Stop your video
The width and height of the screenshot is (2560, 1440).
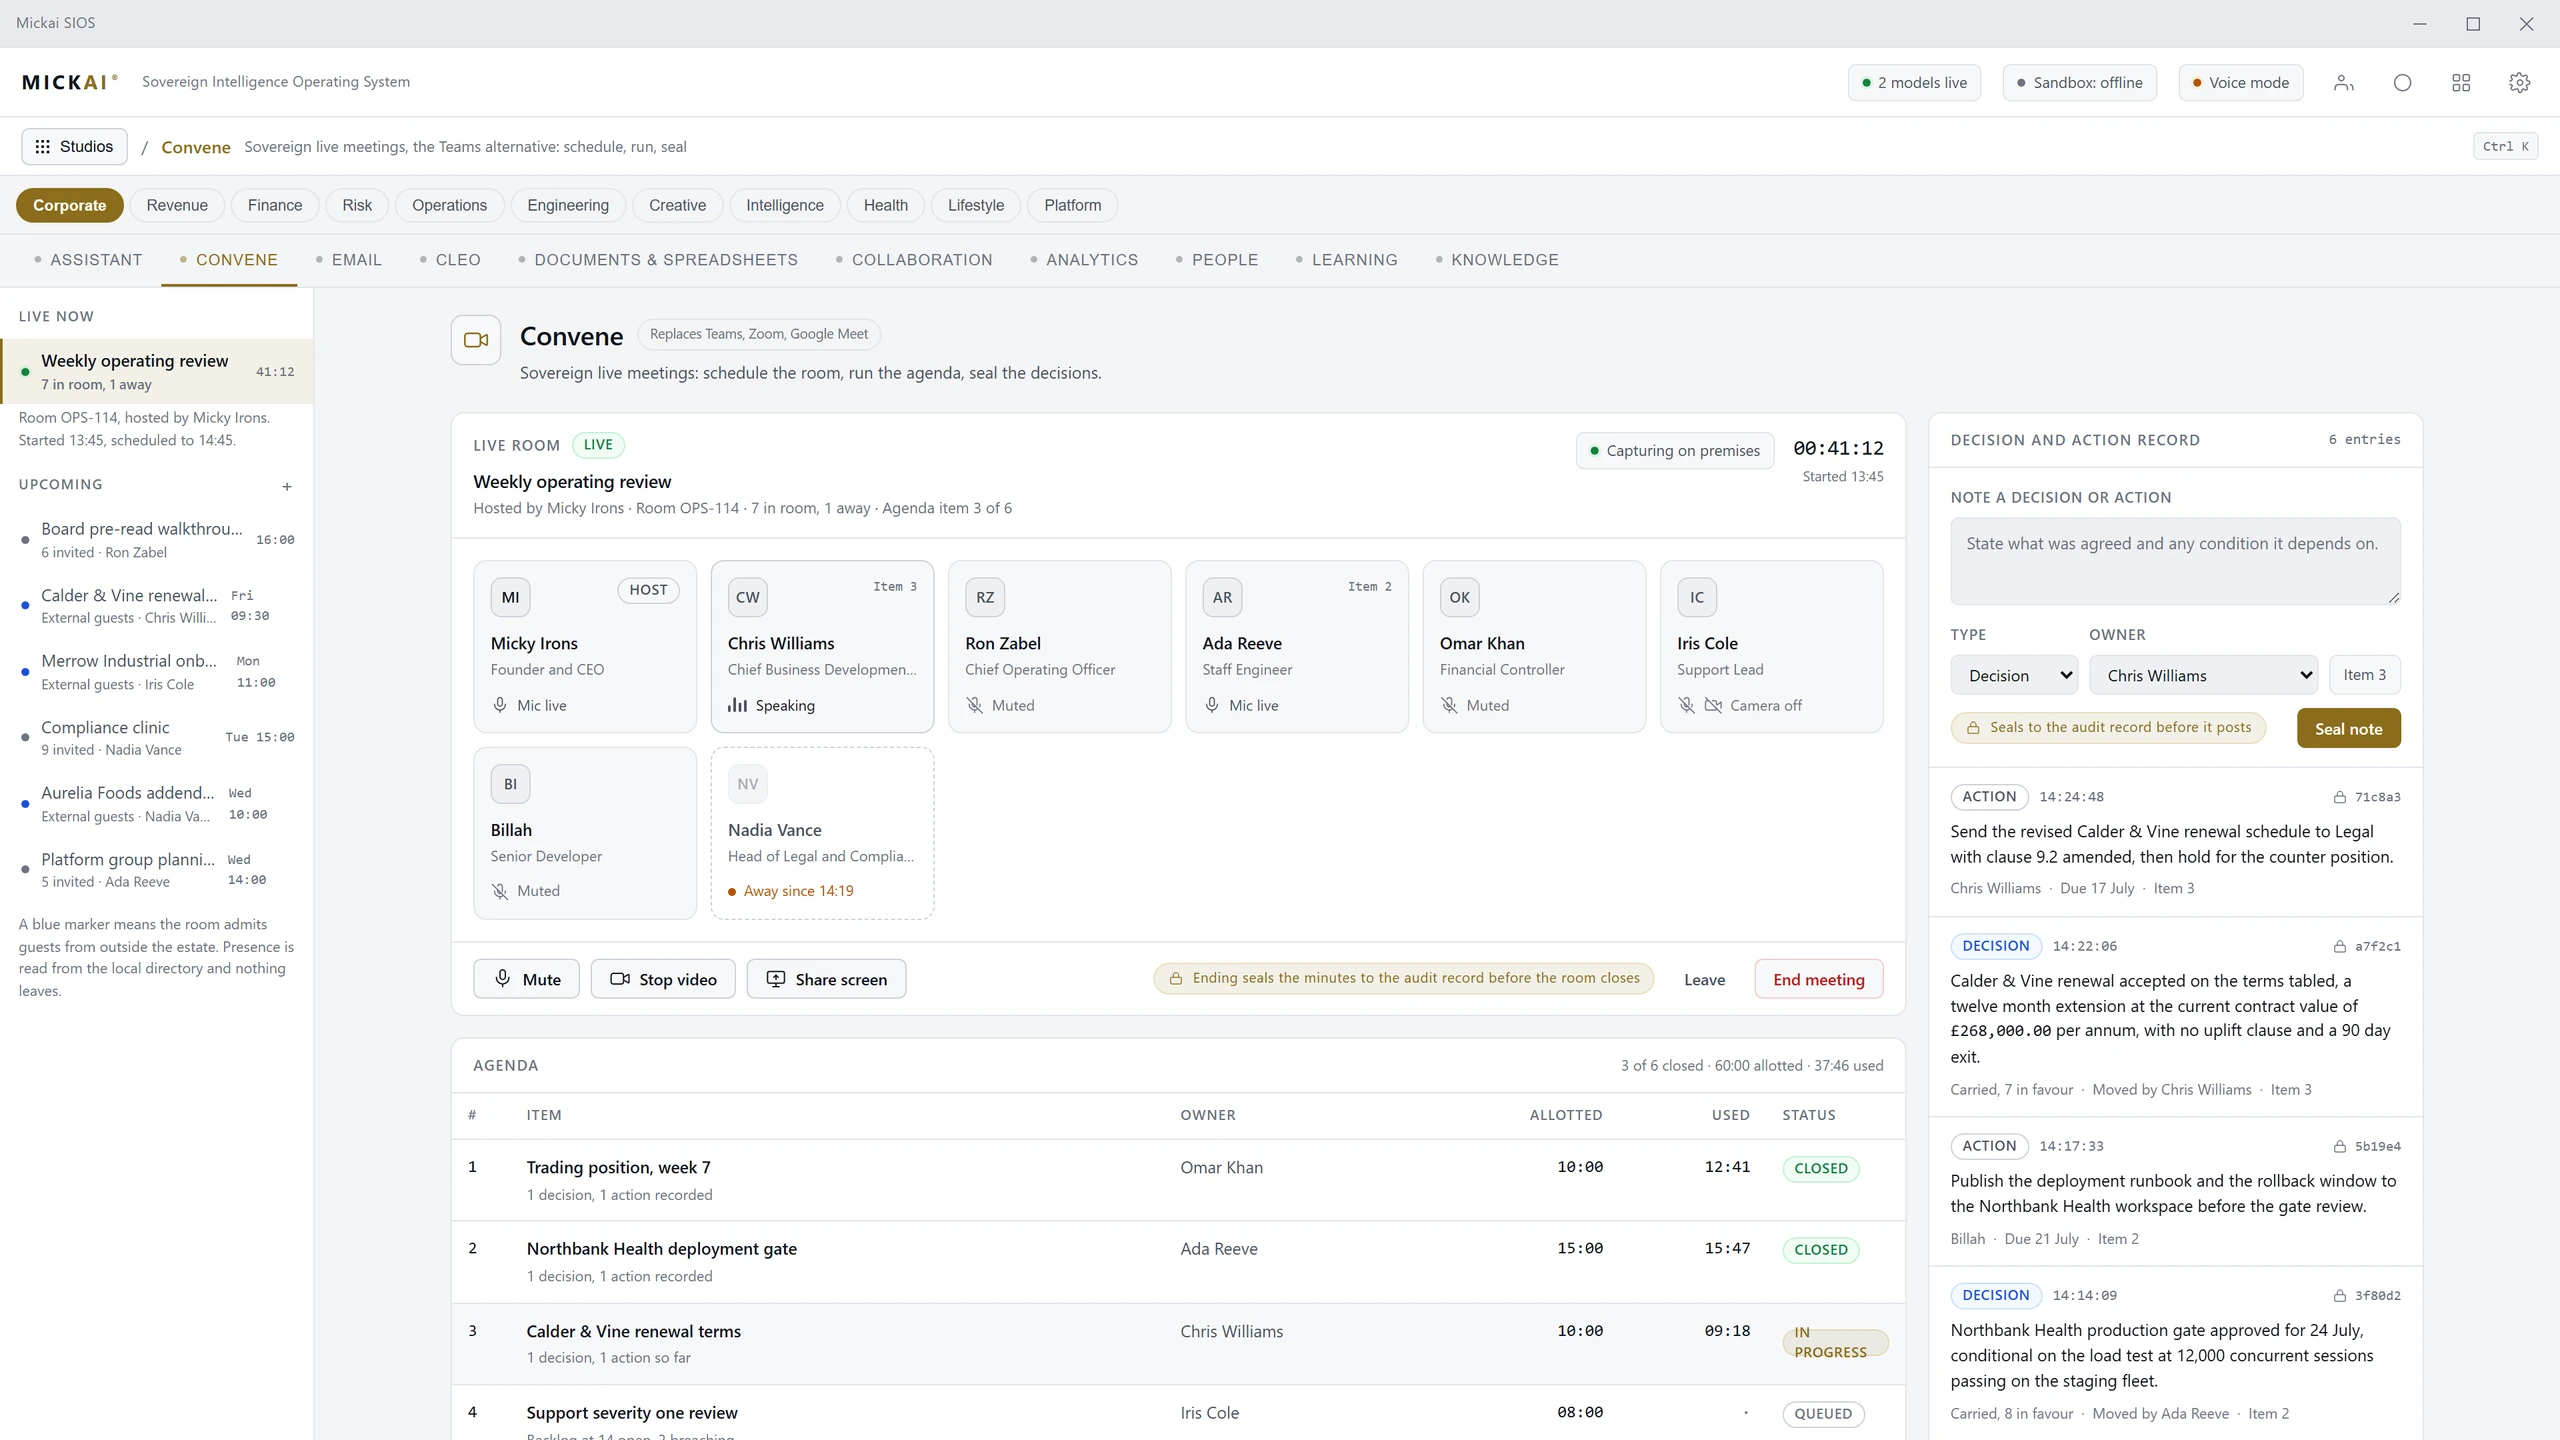[x=663, y=979]
